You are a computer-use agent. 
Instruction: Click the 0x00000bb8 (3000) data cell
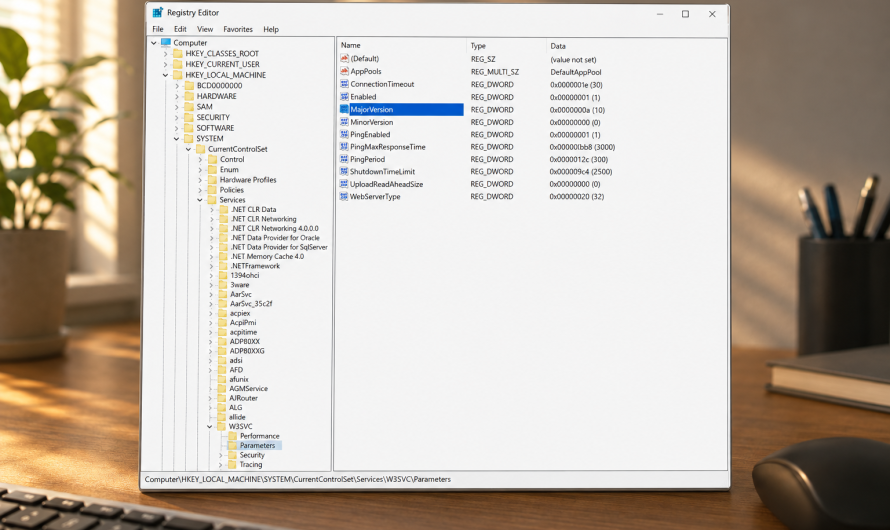click(x=582, y=147)
